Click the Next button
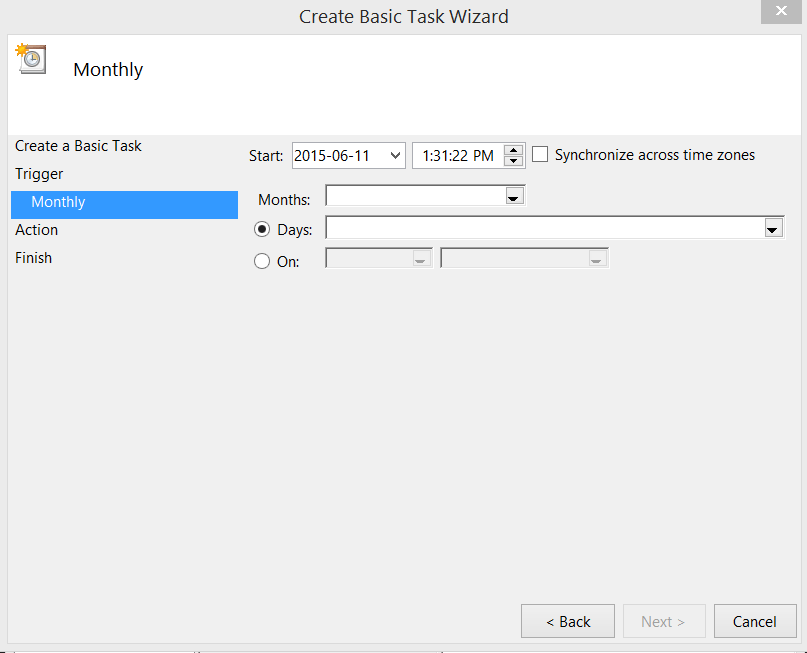 coord(663,621)
